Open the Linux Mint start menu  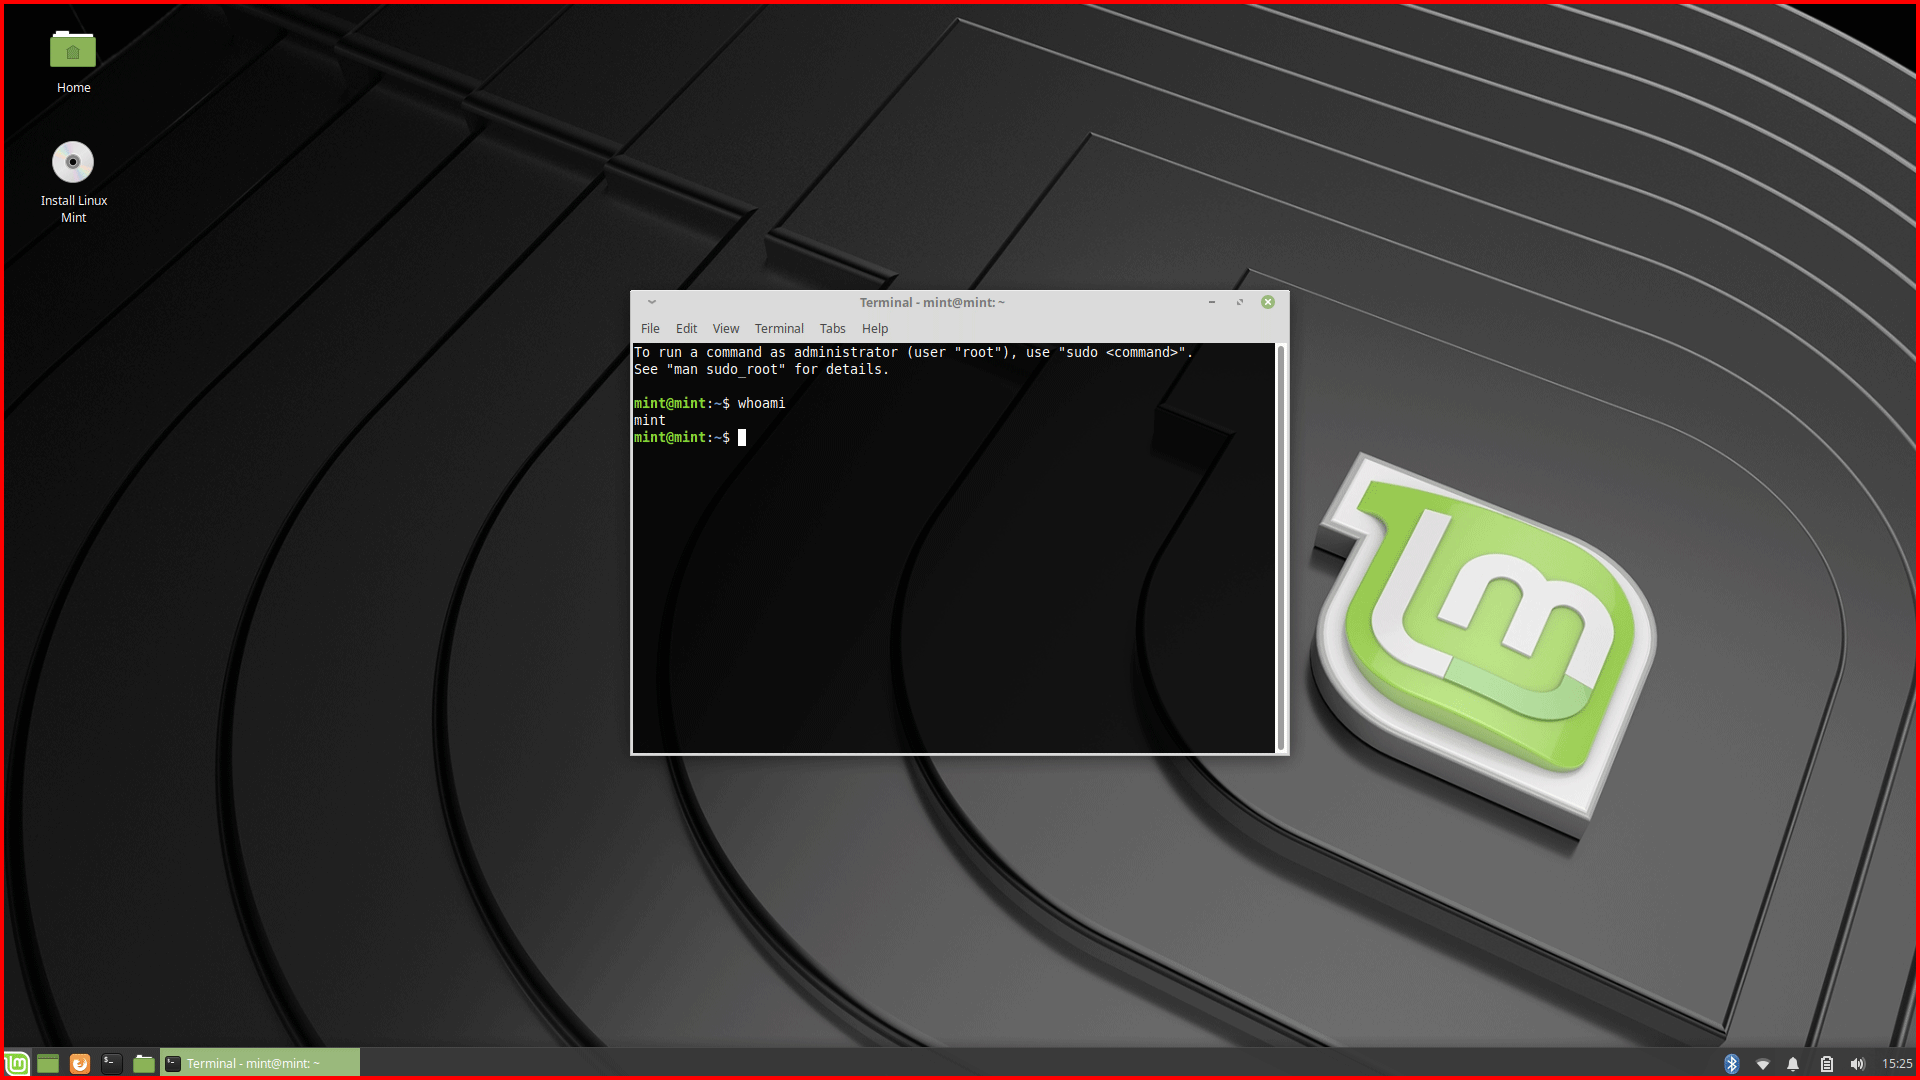(x=17, y=1063)
